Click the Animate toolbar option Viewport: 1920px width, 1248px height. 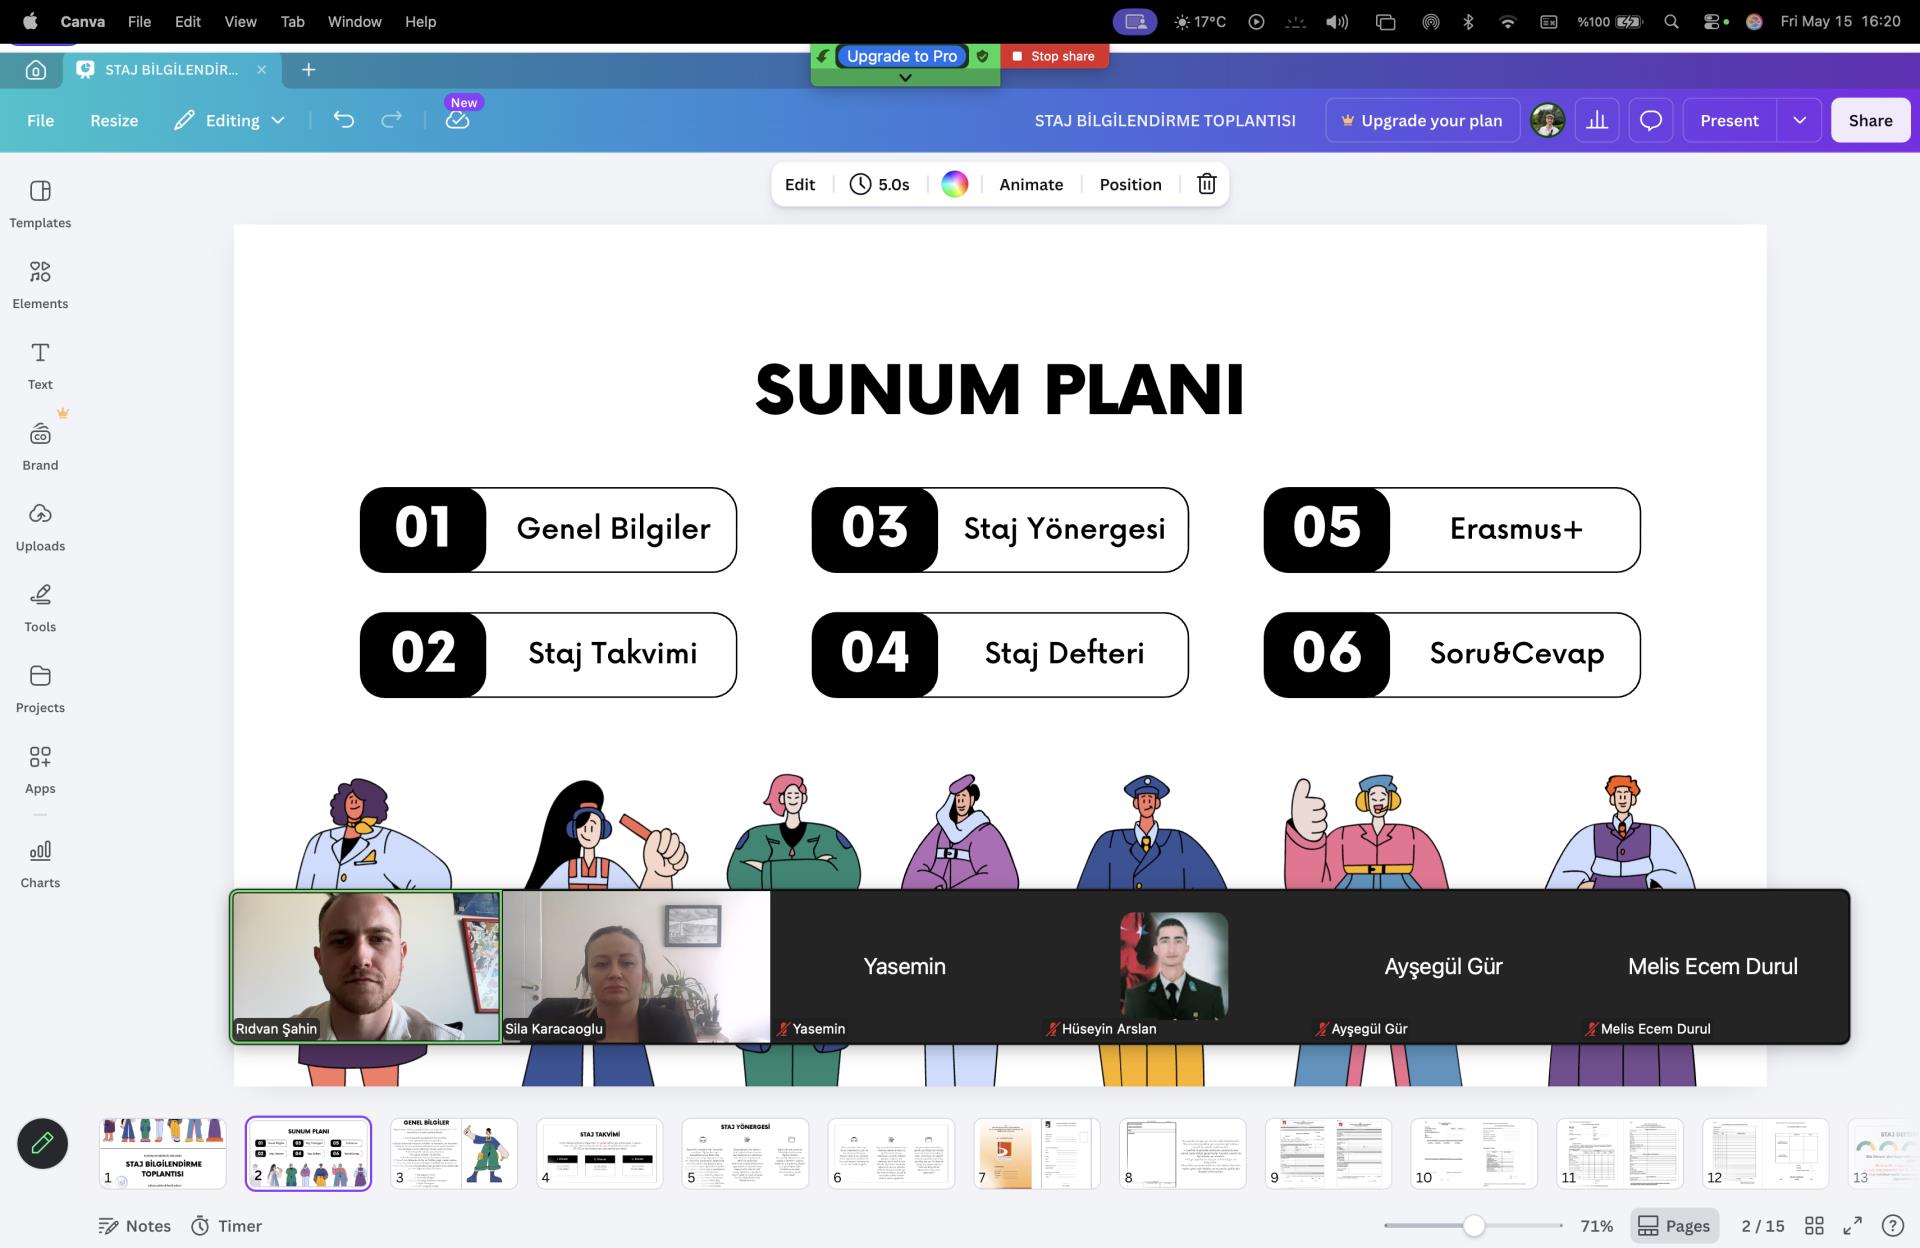[1031, 184]
